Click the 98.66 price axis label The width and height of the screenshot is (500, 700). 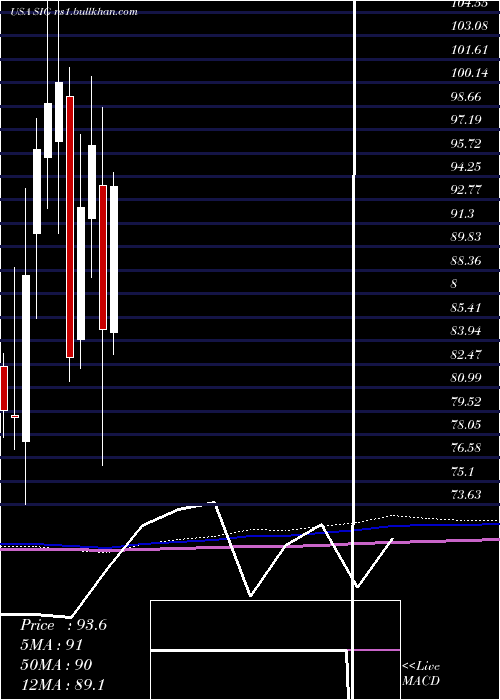466,96
